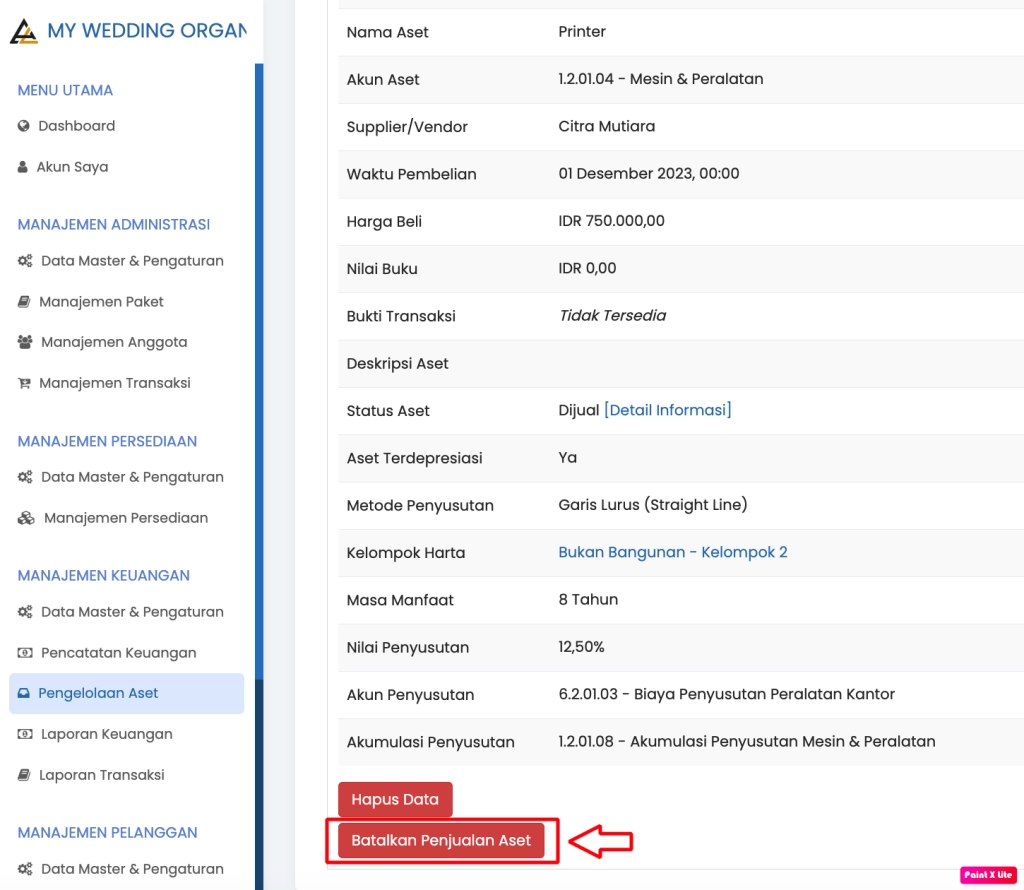The image size is (1024, 890).
Task: Select the icon beside Pencatatan Keuangan
Action: [25, 652]
